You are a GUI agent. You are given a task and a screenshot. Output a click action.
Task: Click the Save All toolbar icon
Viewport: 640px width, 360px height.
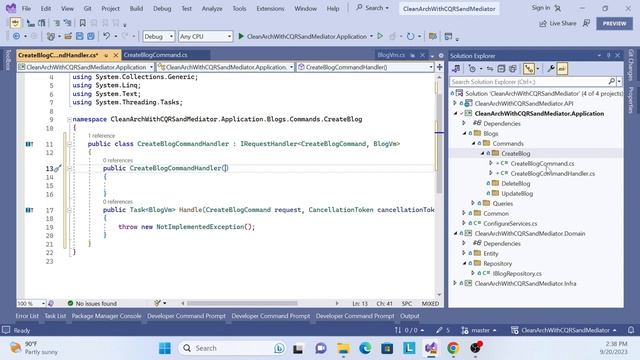coord(91,36)
